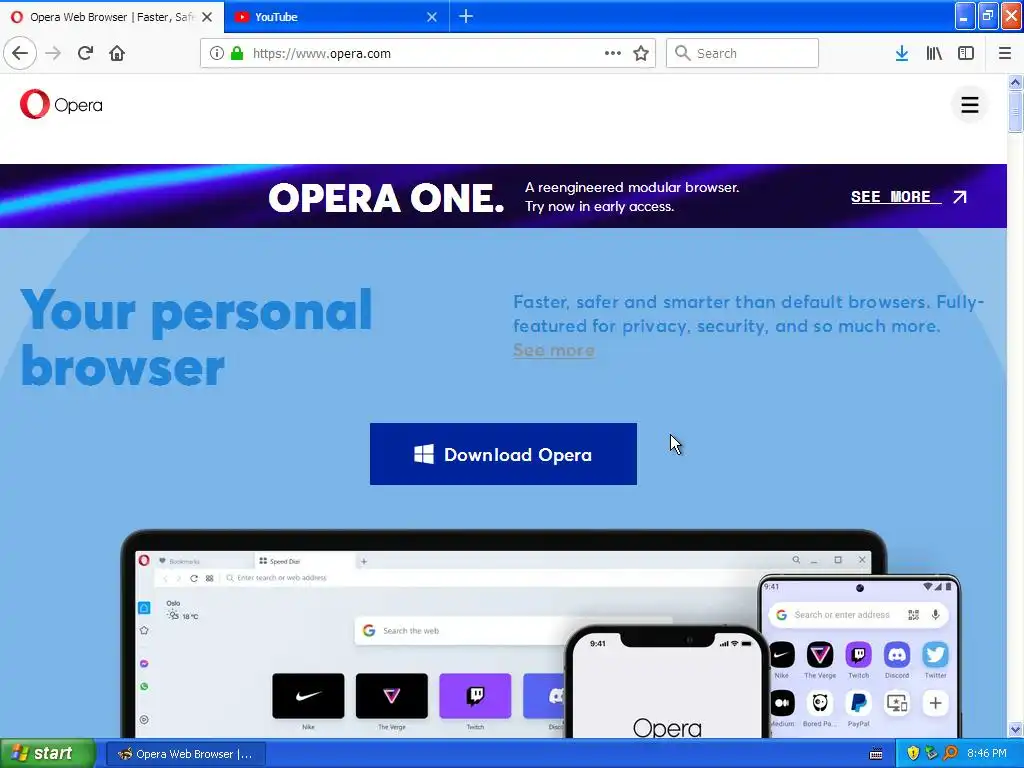Select the Opera Web Browser tab
The height and width of the screenshot is (768, 1024).
[112, 17]
